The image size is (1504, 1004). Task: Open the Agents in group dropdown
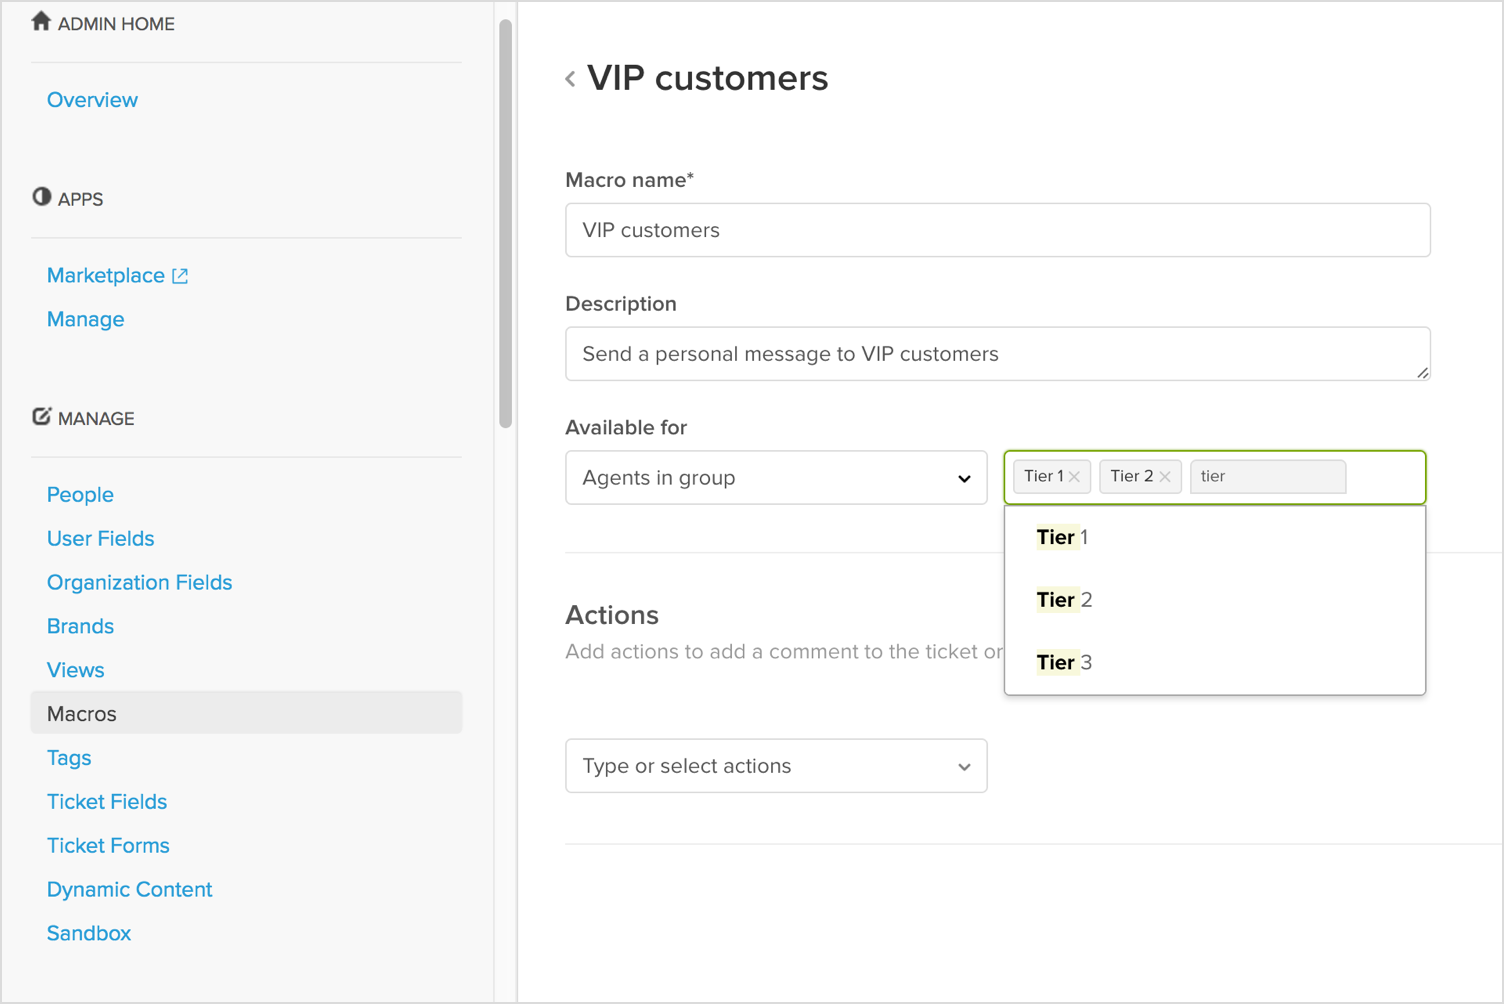tap(775, 478)
